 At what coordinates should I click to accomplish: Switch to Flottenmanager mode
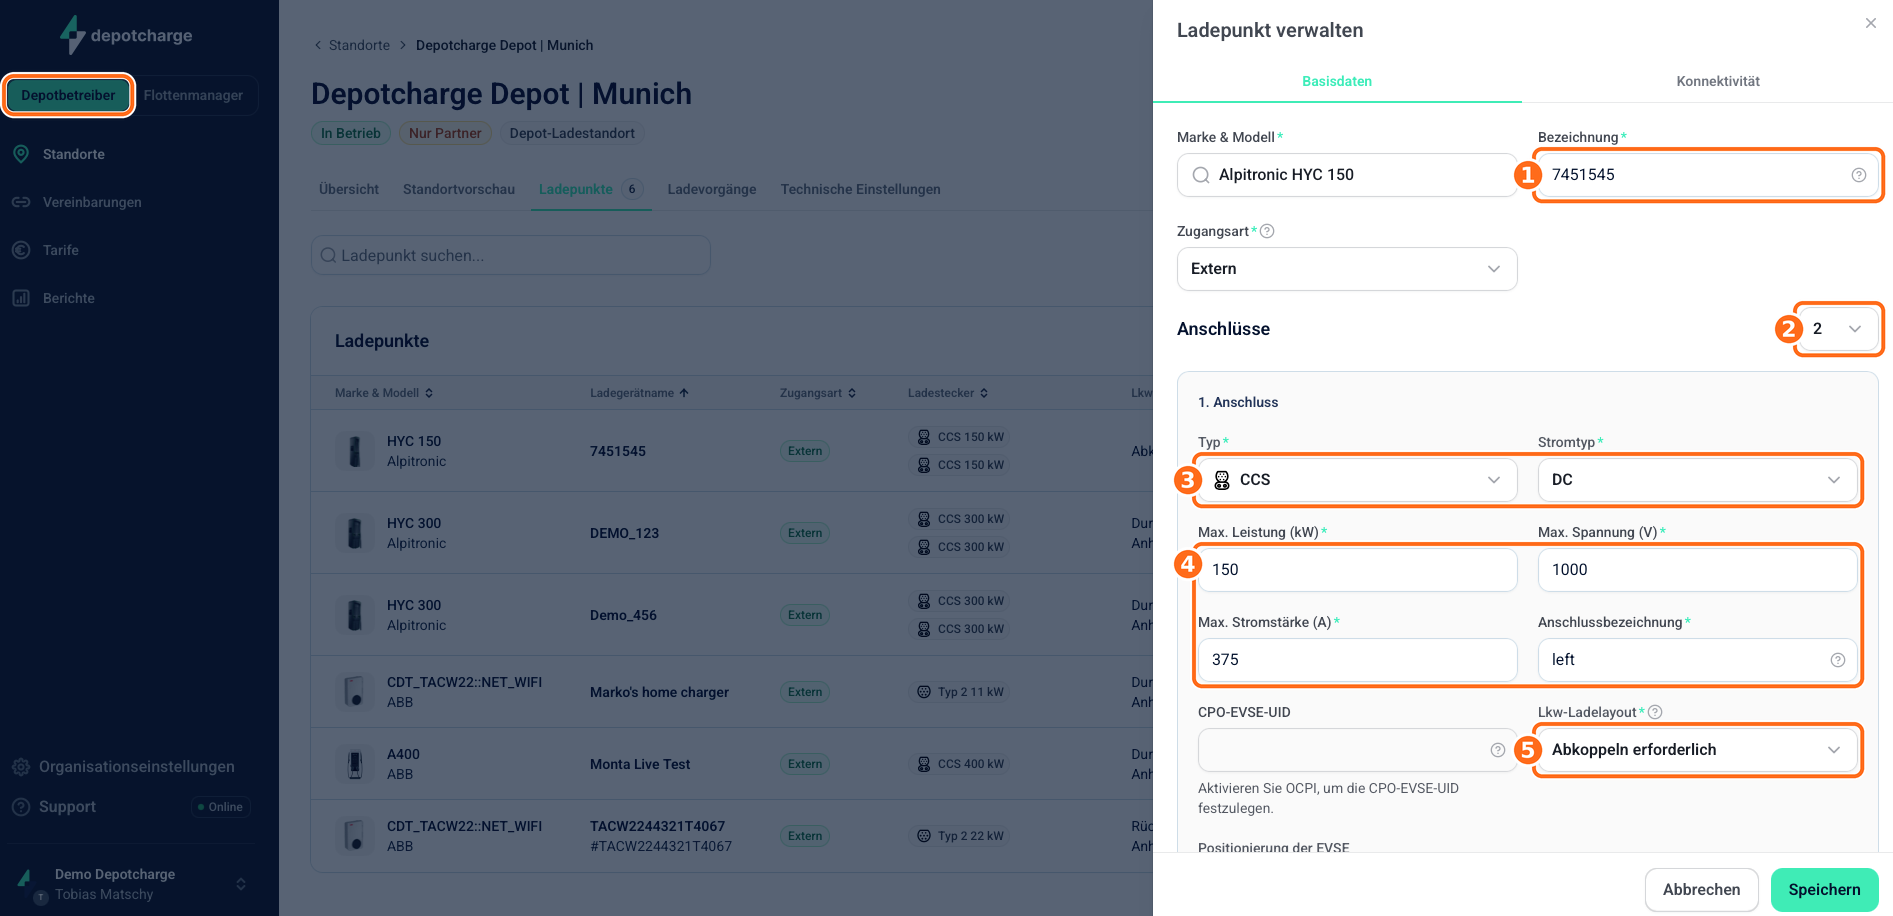(193, 95)
